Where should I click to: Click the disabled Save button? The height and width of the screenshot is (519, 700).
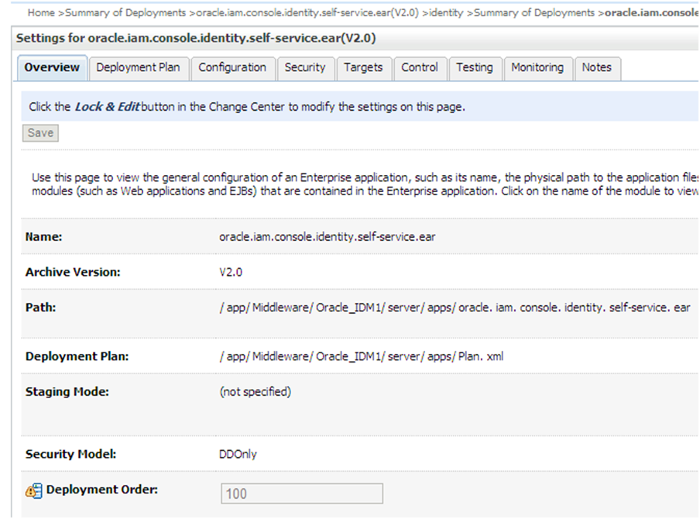[40, 133]
